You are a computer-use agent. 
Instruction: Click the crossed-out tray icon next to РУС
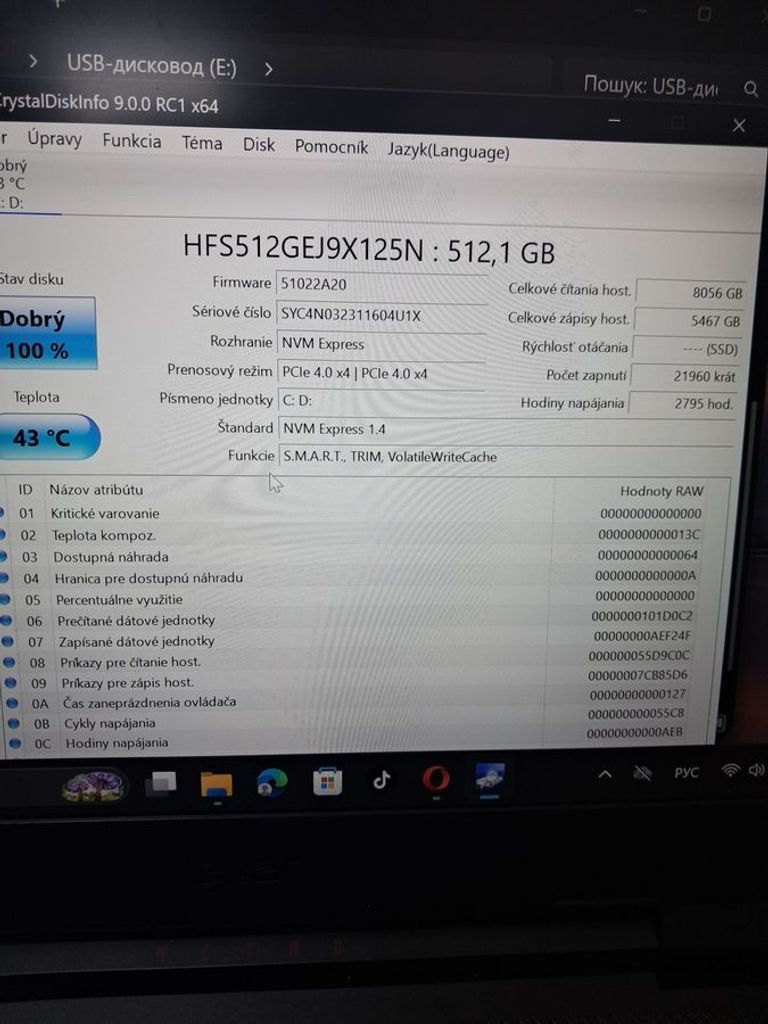[x=643, y=774]
